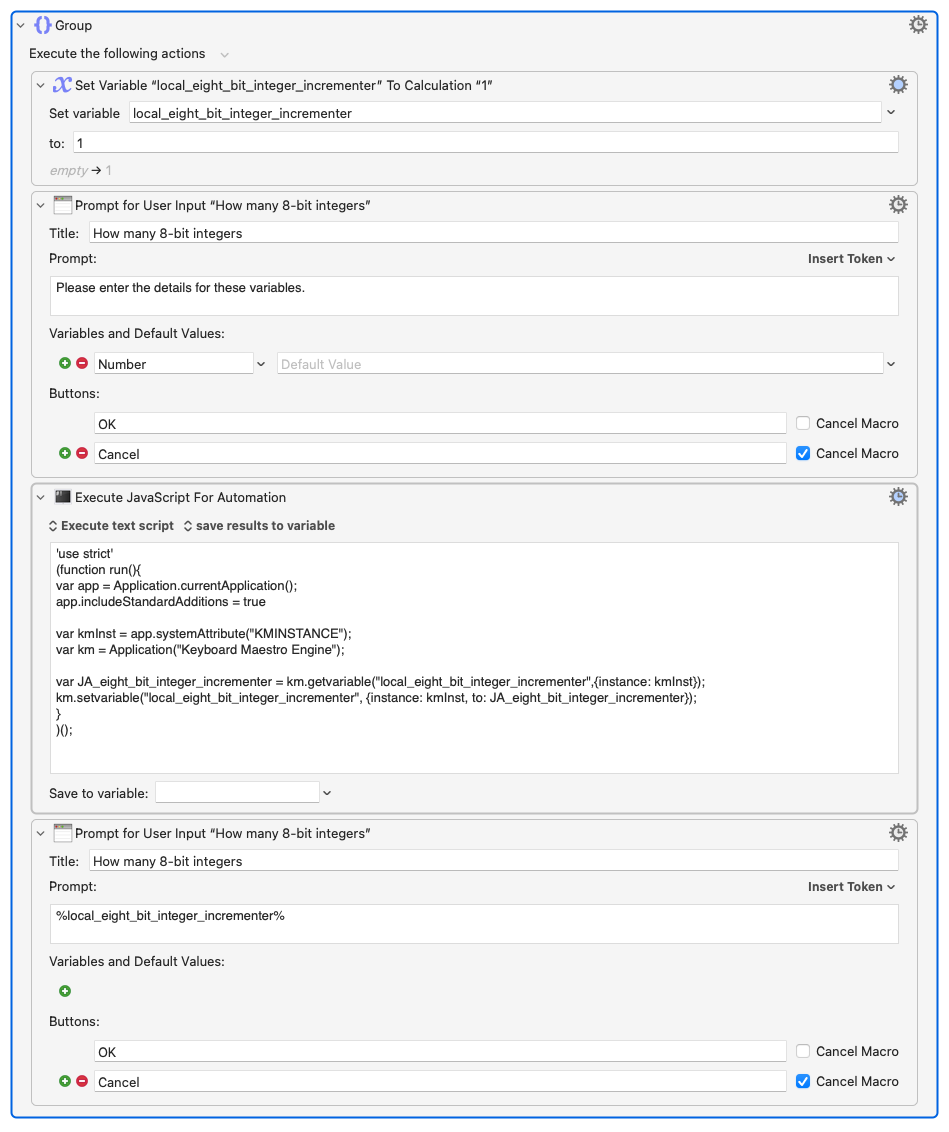Open dropdown next to Save to variable field

pos(327,793)
